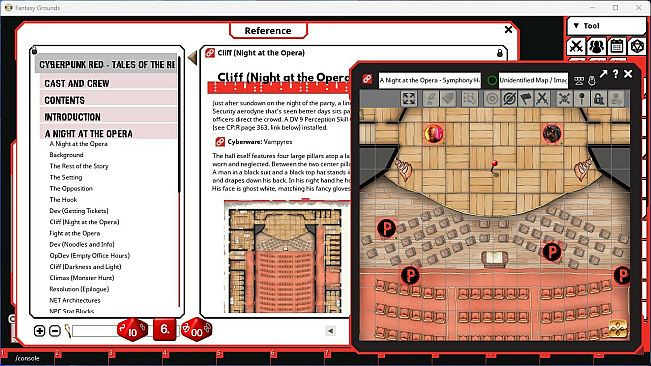Click the fit-to-window arrows tool on map toolbar
This screenshot has height=366, width=651.
409,99
